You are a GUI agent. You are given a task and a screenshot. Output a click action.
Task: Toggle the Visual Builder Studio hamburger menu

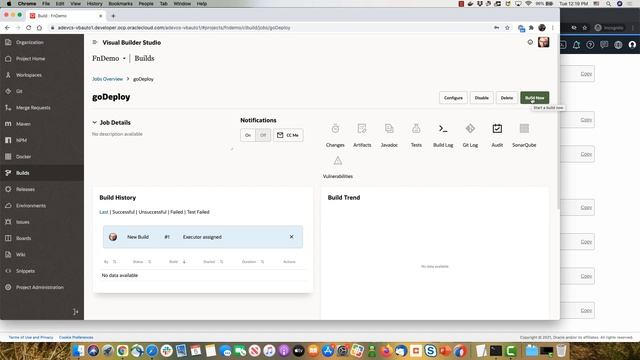(x=95, y=42)
